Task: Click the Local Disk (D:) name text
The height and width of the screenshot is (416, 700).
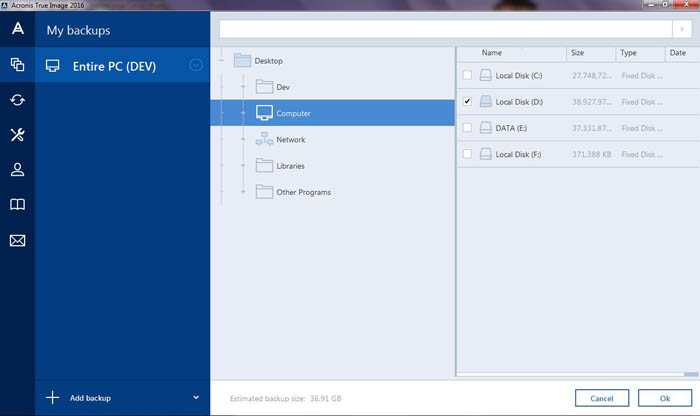Action: point(519,102)
